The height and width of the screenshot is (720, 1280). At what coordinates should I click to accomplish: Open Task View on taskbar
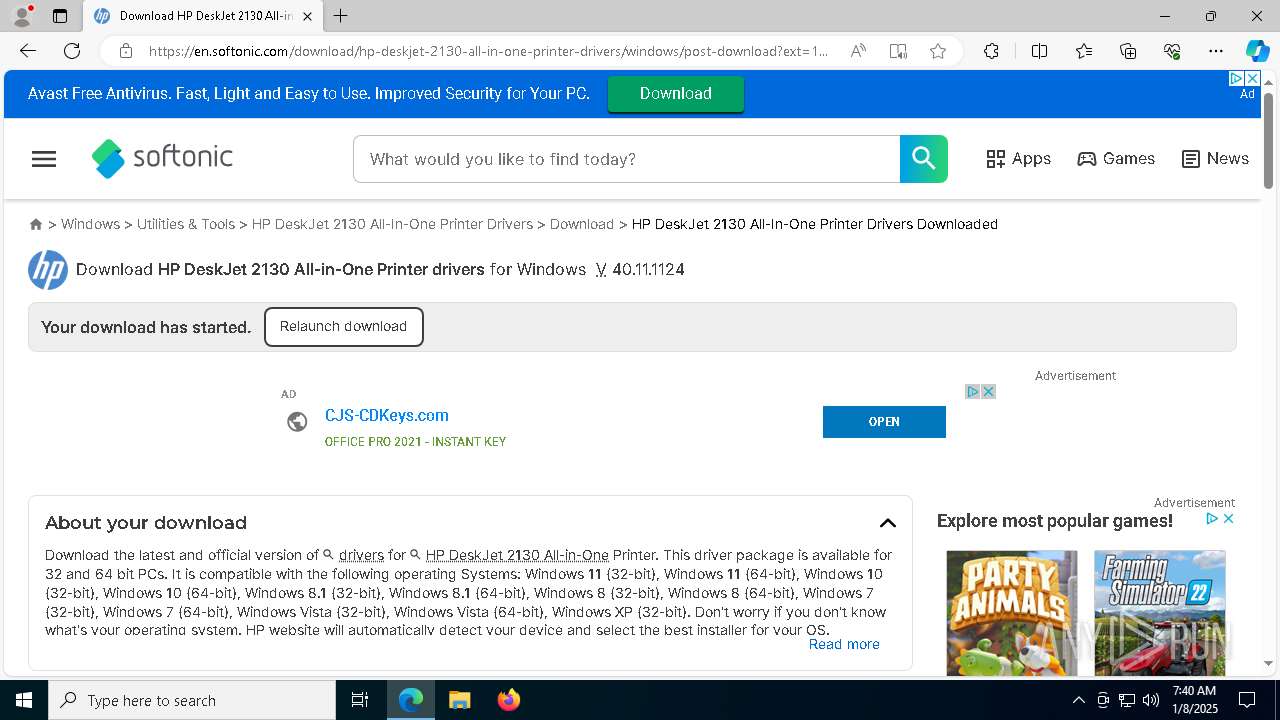[360, 700]
